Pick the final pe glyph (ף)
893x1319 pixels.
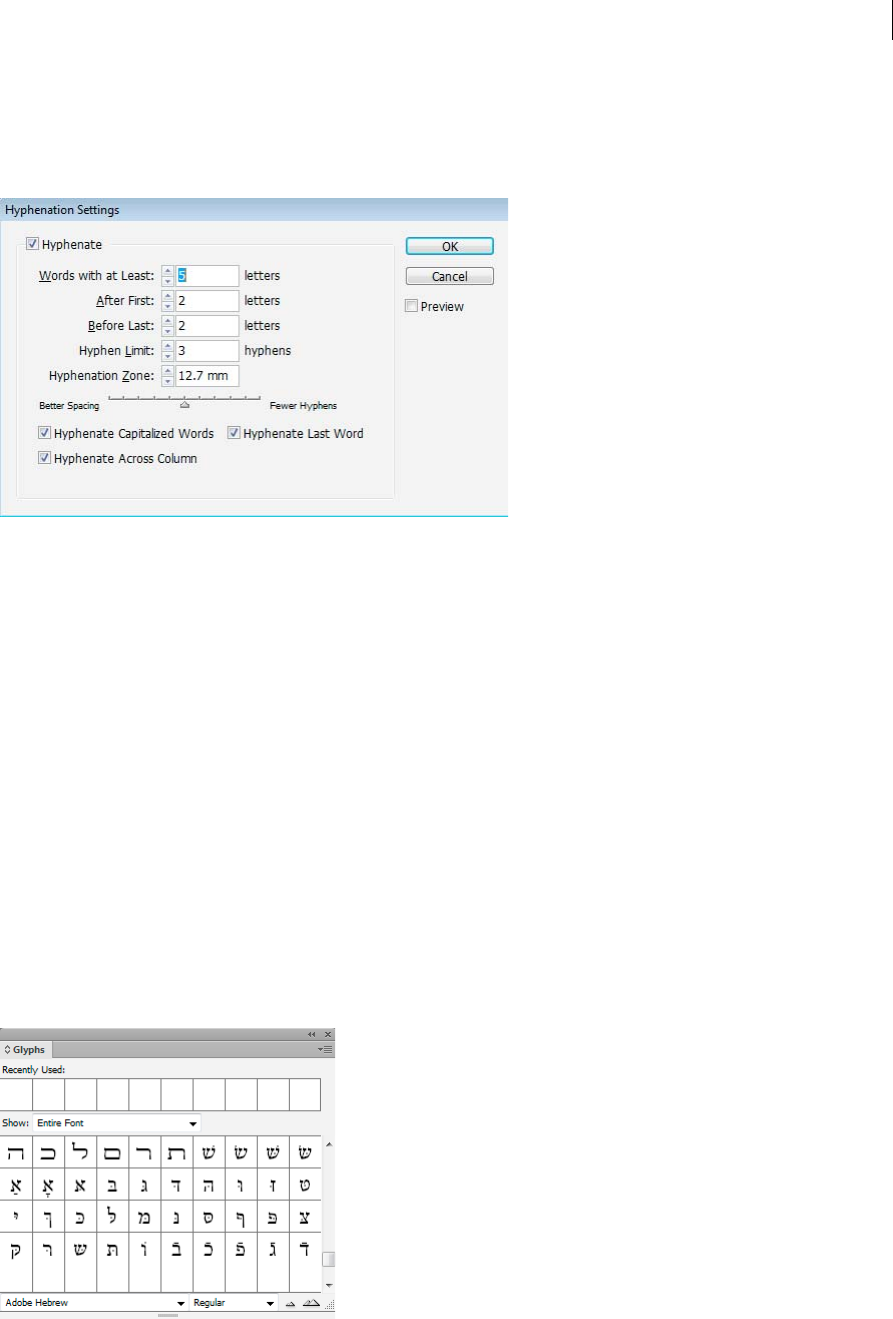tap(241, 1218)
